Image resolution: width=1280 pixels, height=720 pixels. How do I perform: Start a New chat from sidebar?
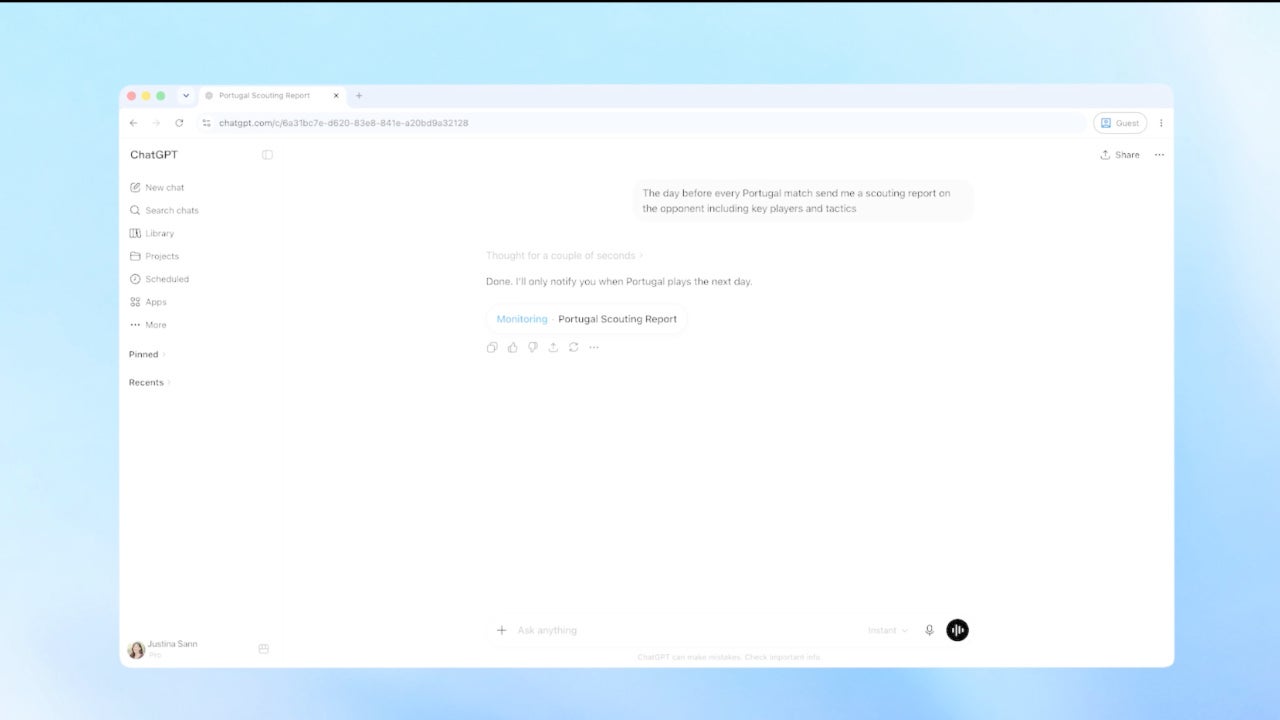pos(157,188)
